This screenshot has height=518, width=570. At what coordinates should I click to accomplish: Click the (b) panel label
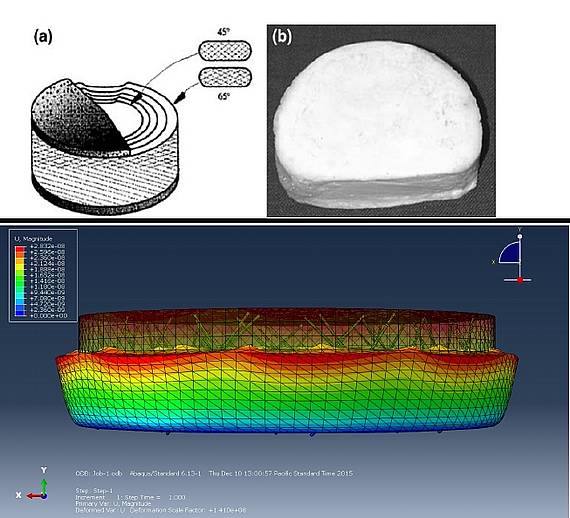pyautogui.click(x=282, y=37)
